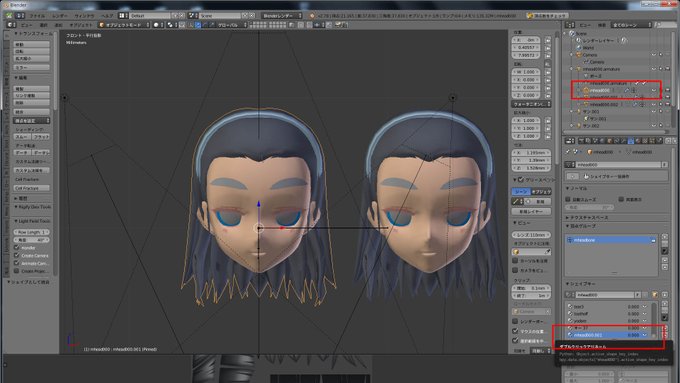Toggle the blue rotate manipulator icon

click(x=197, y=25)
